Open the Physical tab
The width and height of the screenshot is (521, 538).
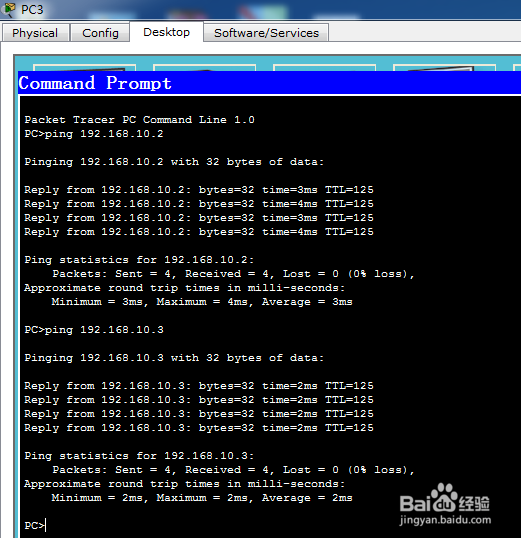tap(35, 33)
